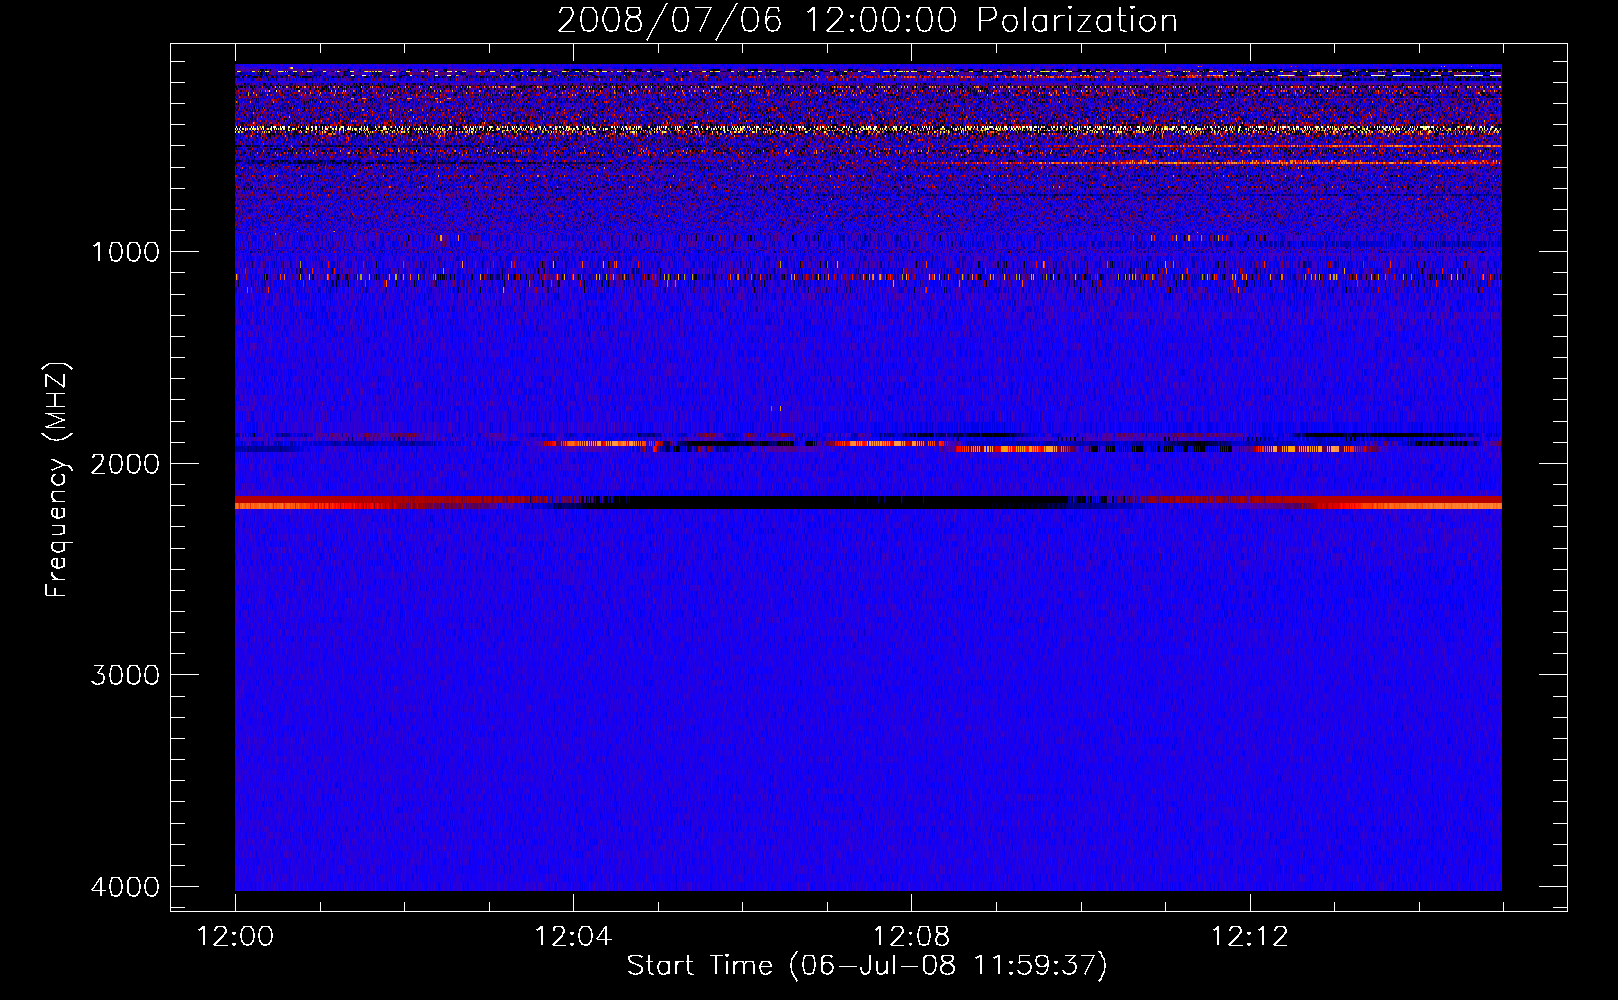
Task: Click the 4000 frequency tick label
Action: 125,887
